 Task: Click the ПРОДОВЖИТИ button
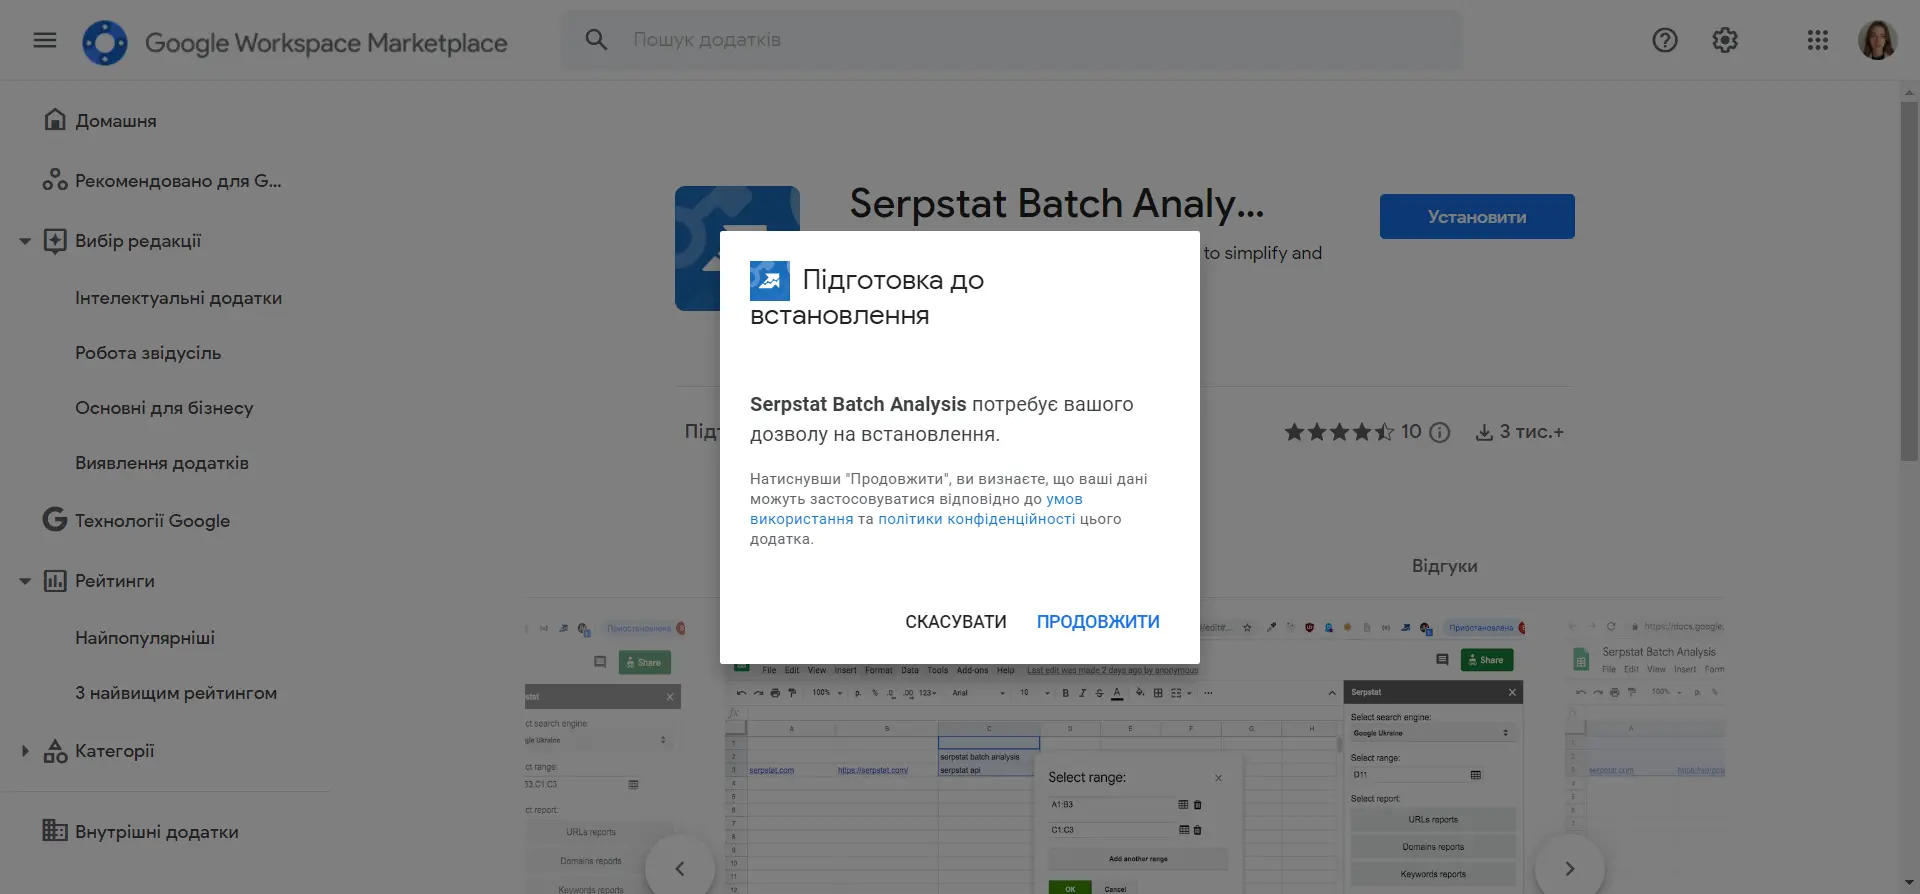[x=1098, y=622]
